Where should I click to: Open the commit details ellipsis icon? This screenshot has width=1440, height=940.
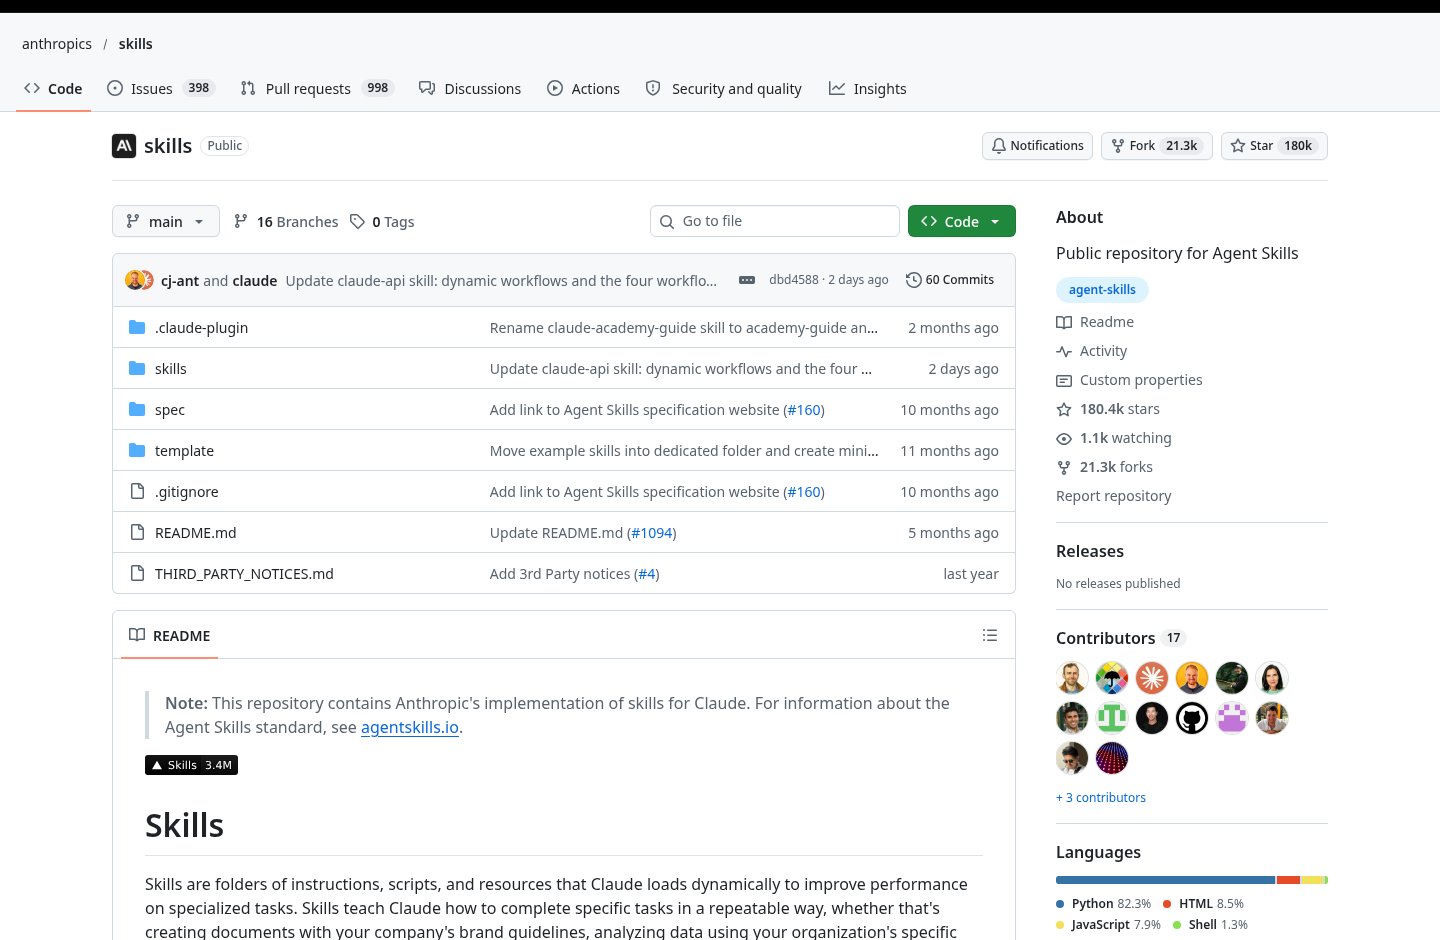pos(747,280)
